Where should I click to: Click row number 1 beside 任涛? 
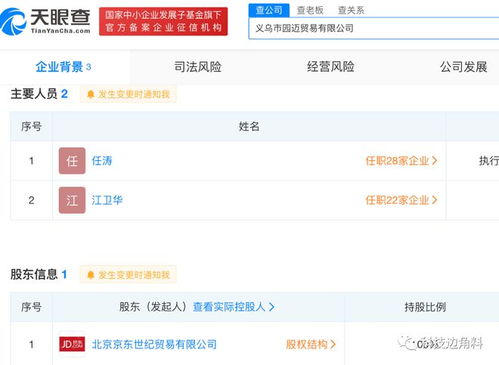pos(31,161)
